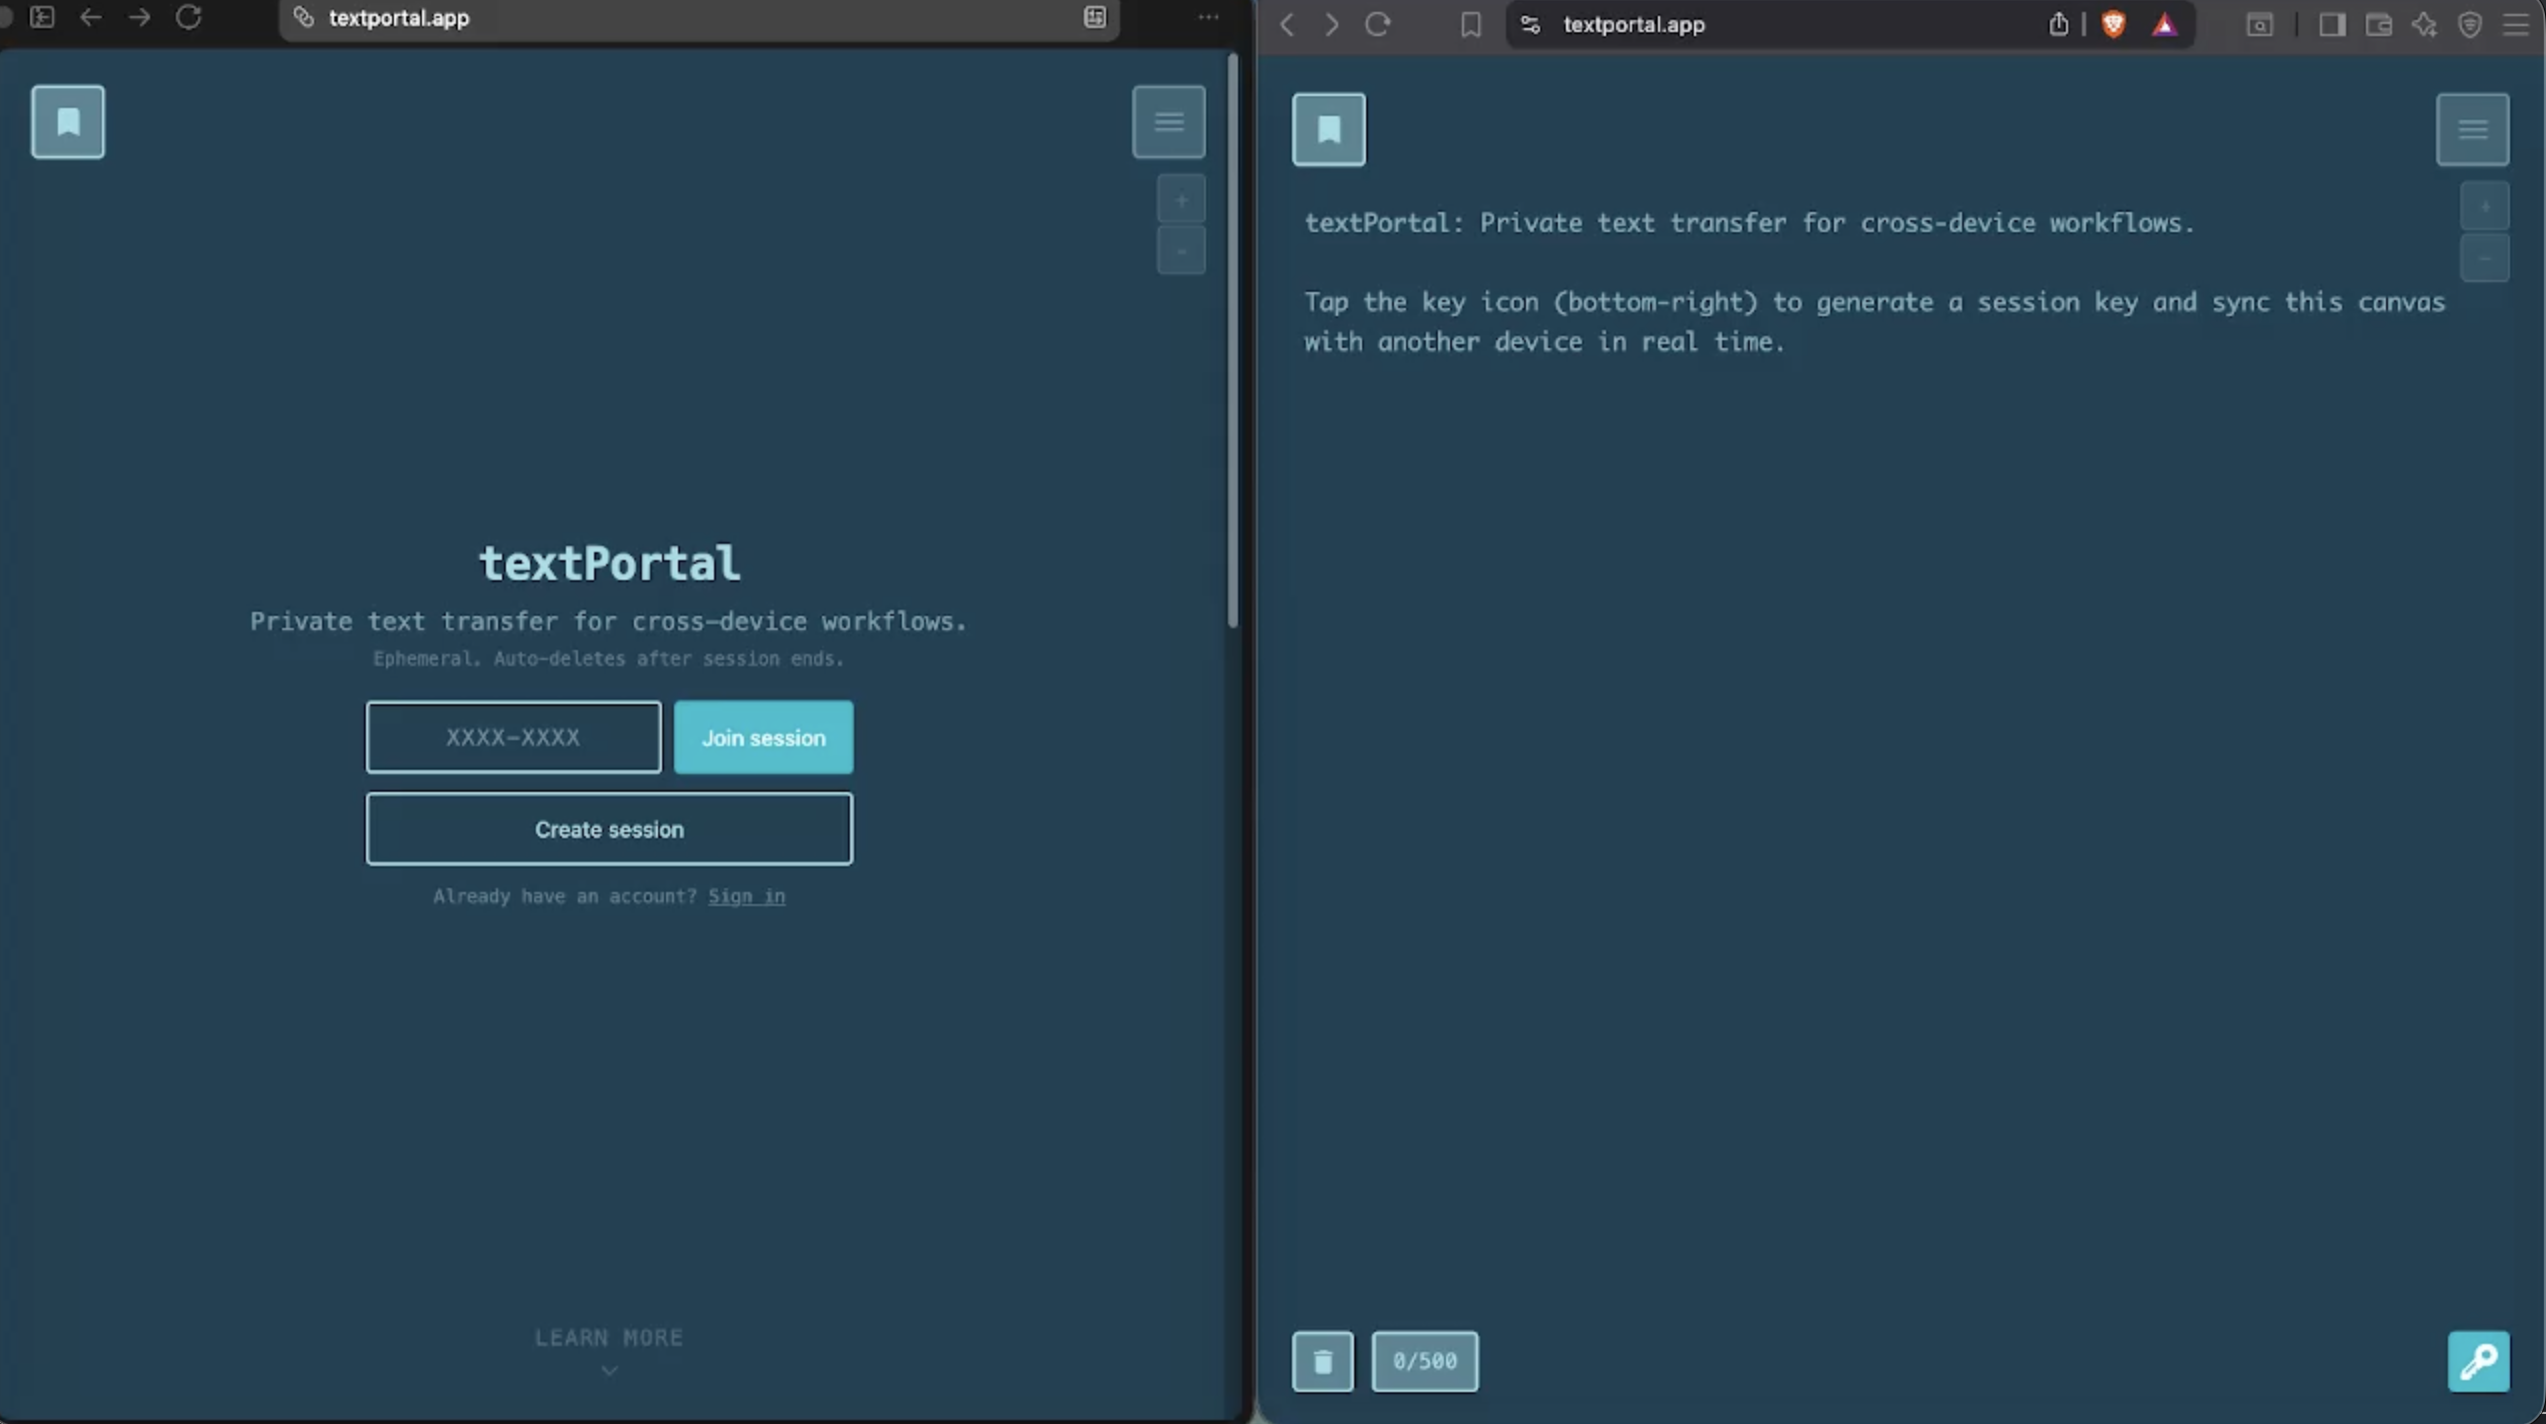Screen dimensions: 2546x1424
Task: Open Brave Shields lion icon
Action: (x=2113, y=24)
